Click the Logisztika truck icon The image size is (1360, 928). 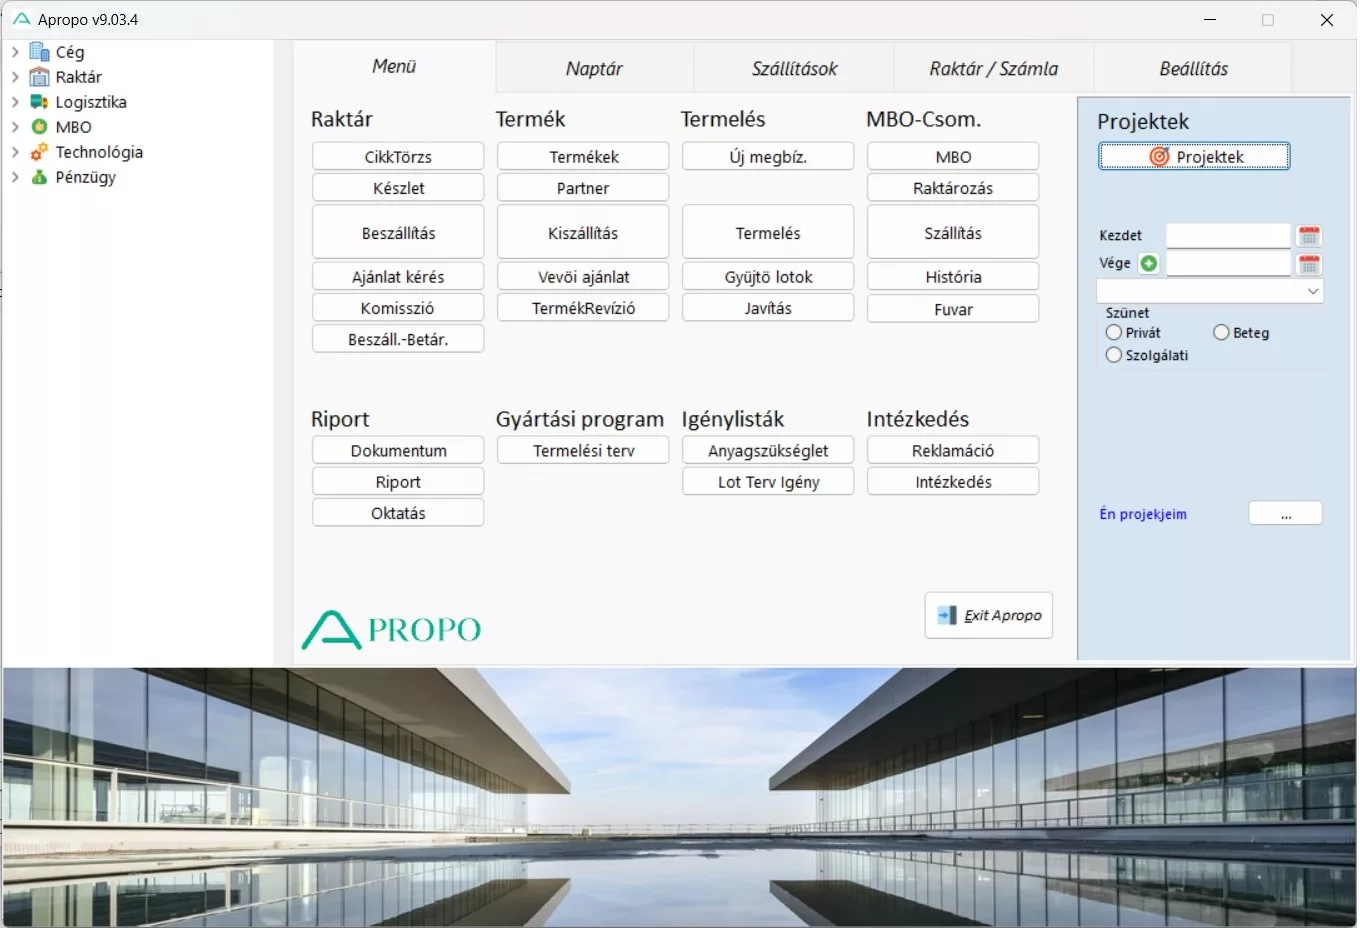(x=39, y=102)
